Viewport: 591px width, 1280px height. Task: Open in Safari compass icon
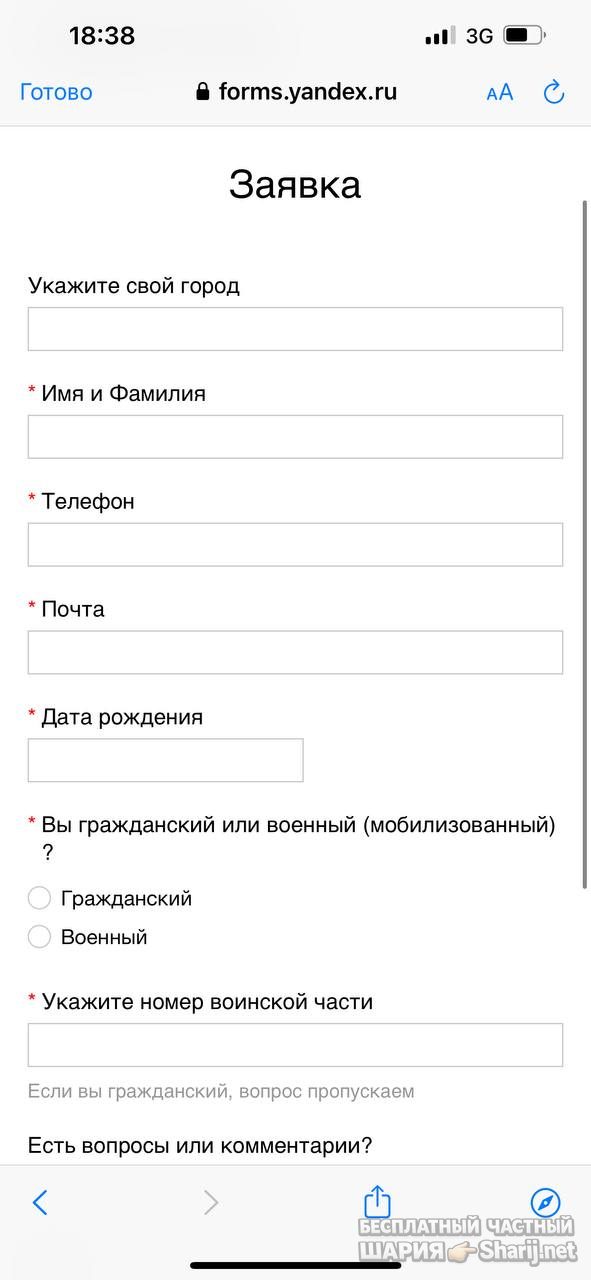pos(545,1202)
